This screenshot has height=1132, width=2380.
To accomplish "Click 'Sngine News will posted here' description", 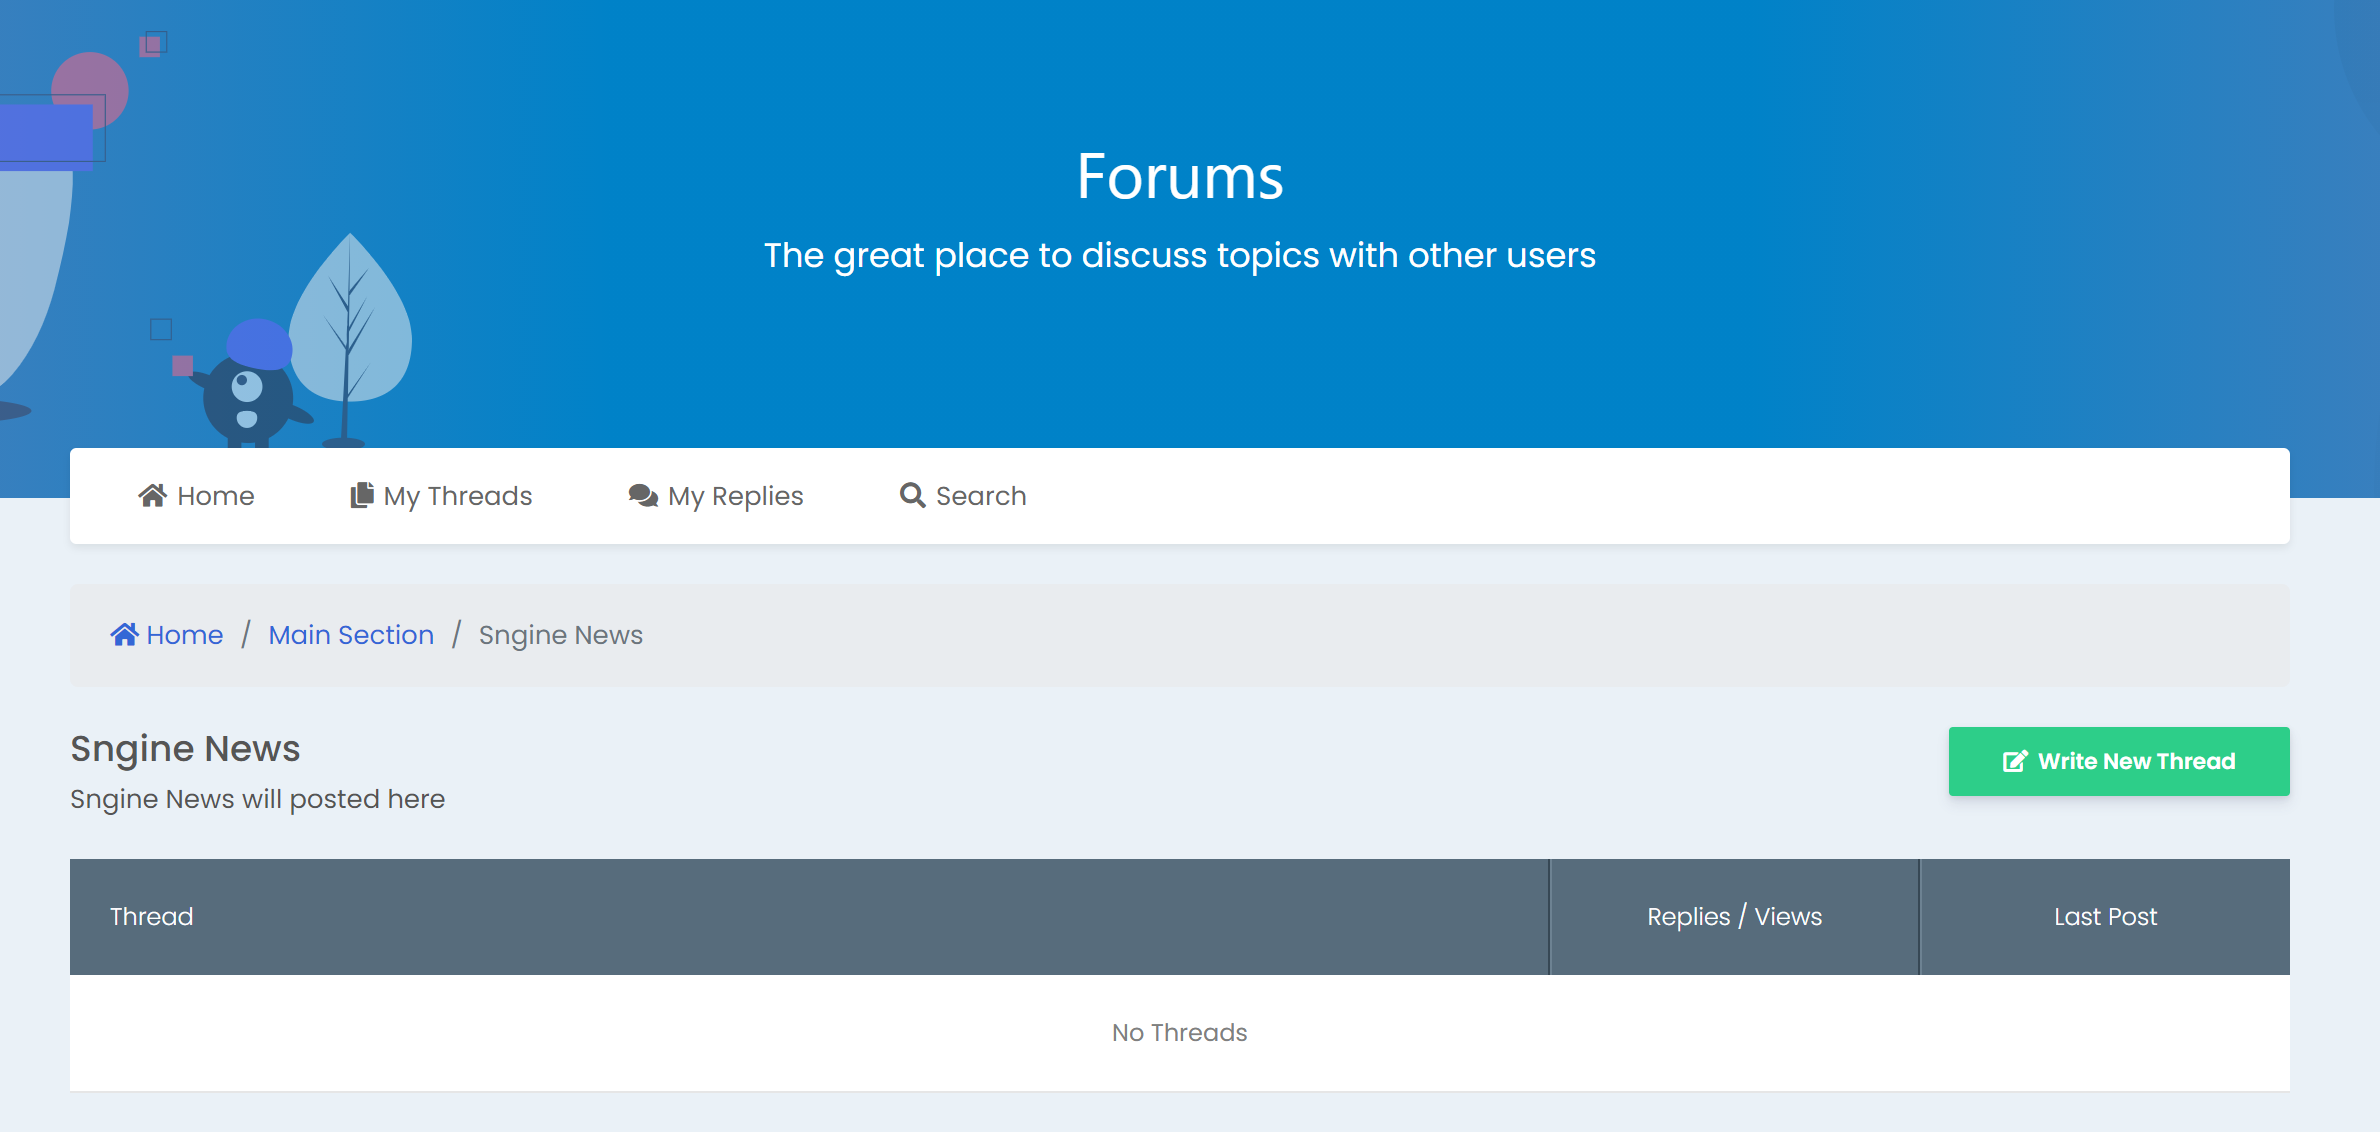I will coord(258,800).
